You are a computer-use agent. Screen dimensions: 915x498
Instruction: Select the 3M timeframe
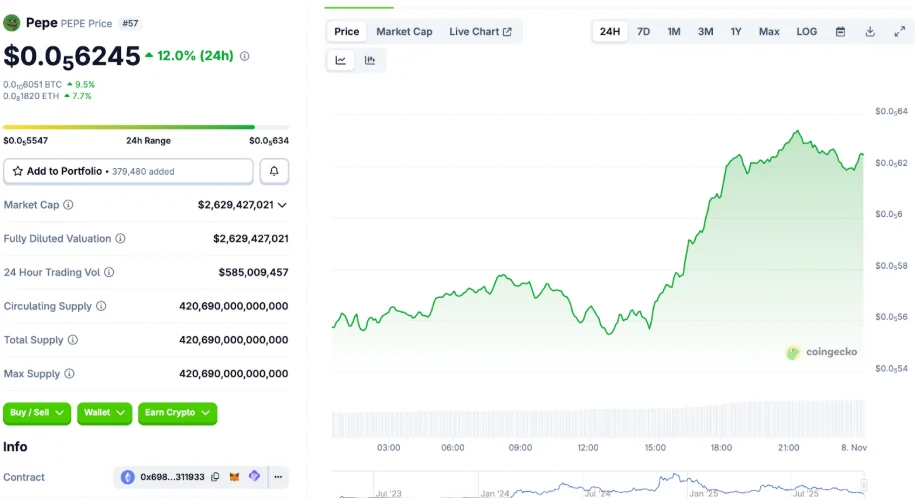(706, 32)
